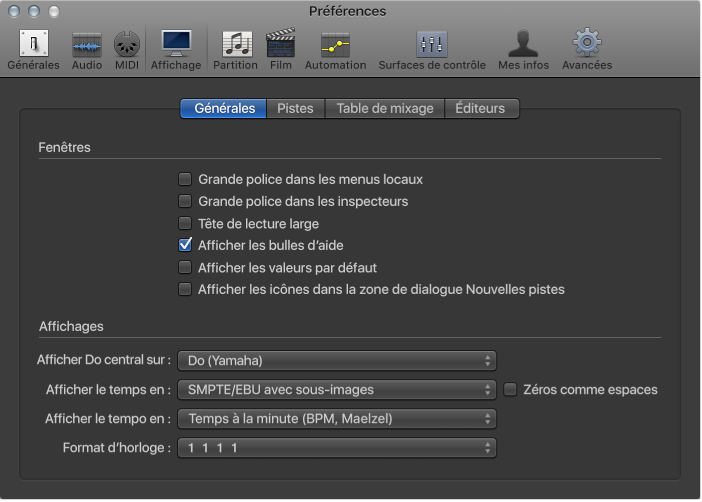Screen dimensions: 702x502
Task: Click the Avancées gear icon
Action: pyautogui.click(x=586, y=45)
